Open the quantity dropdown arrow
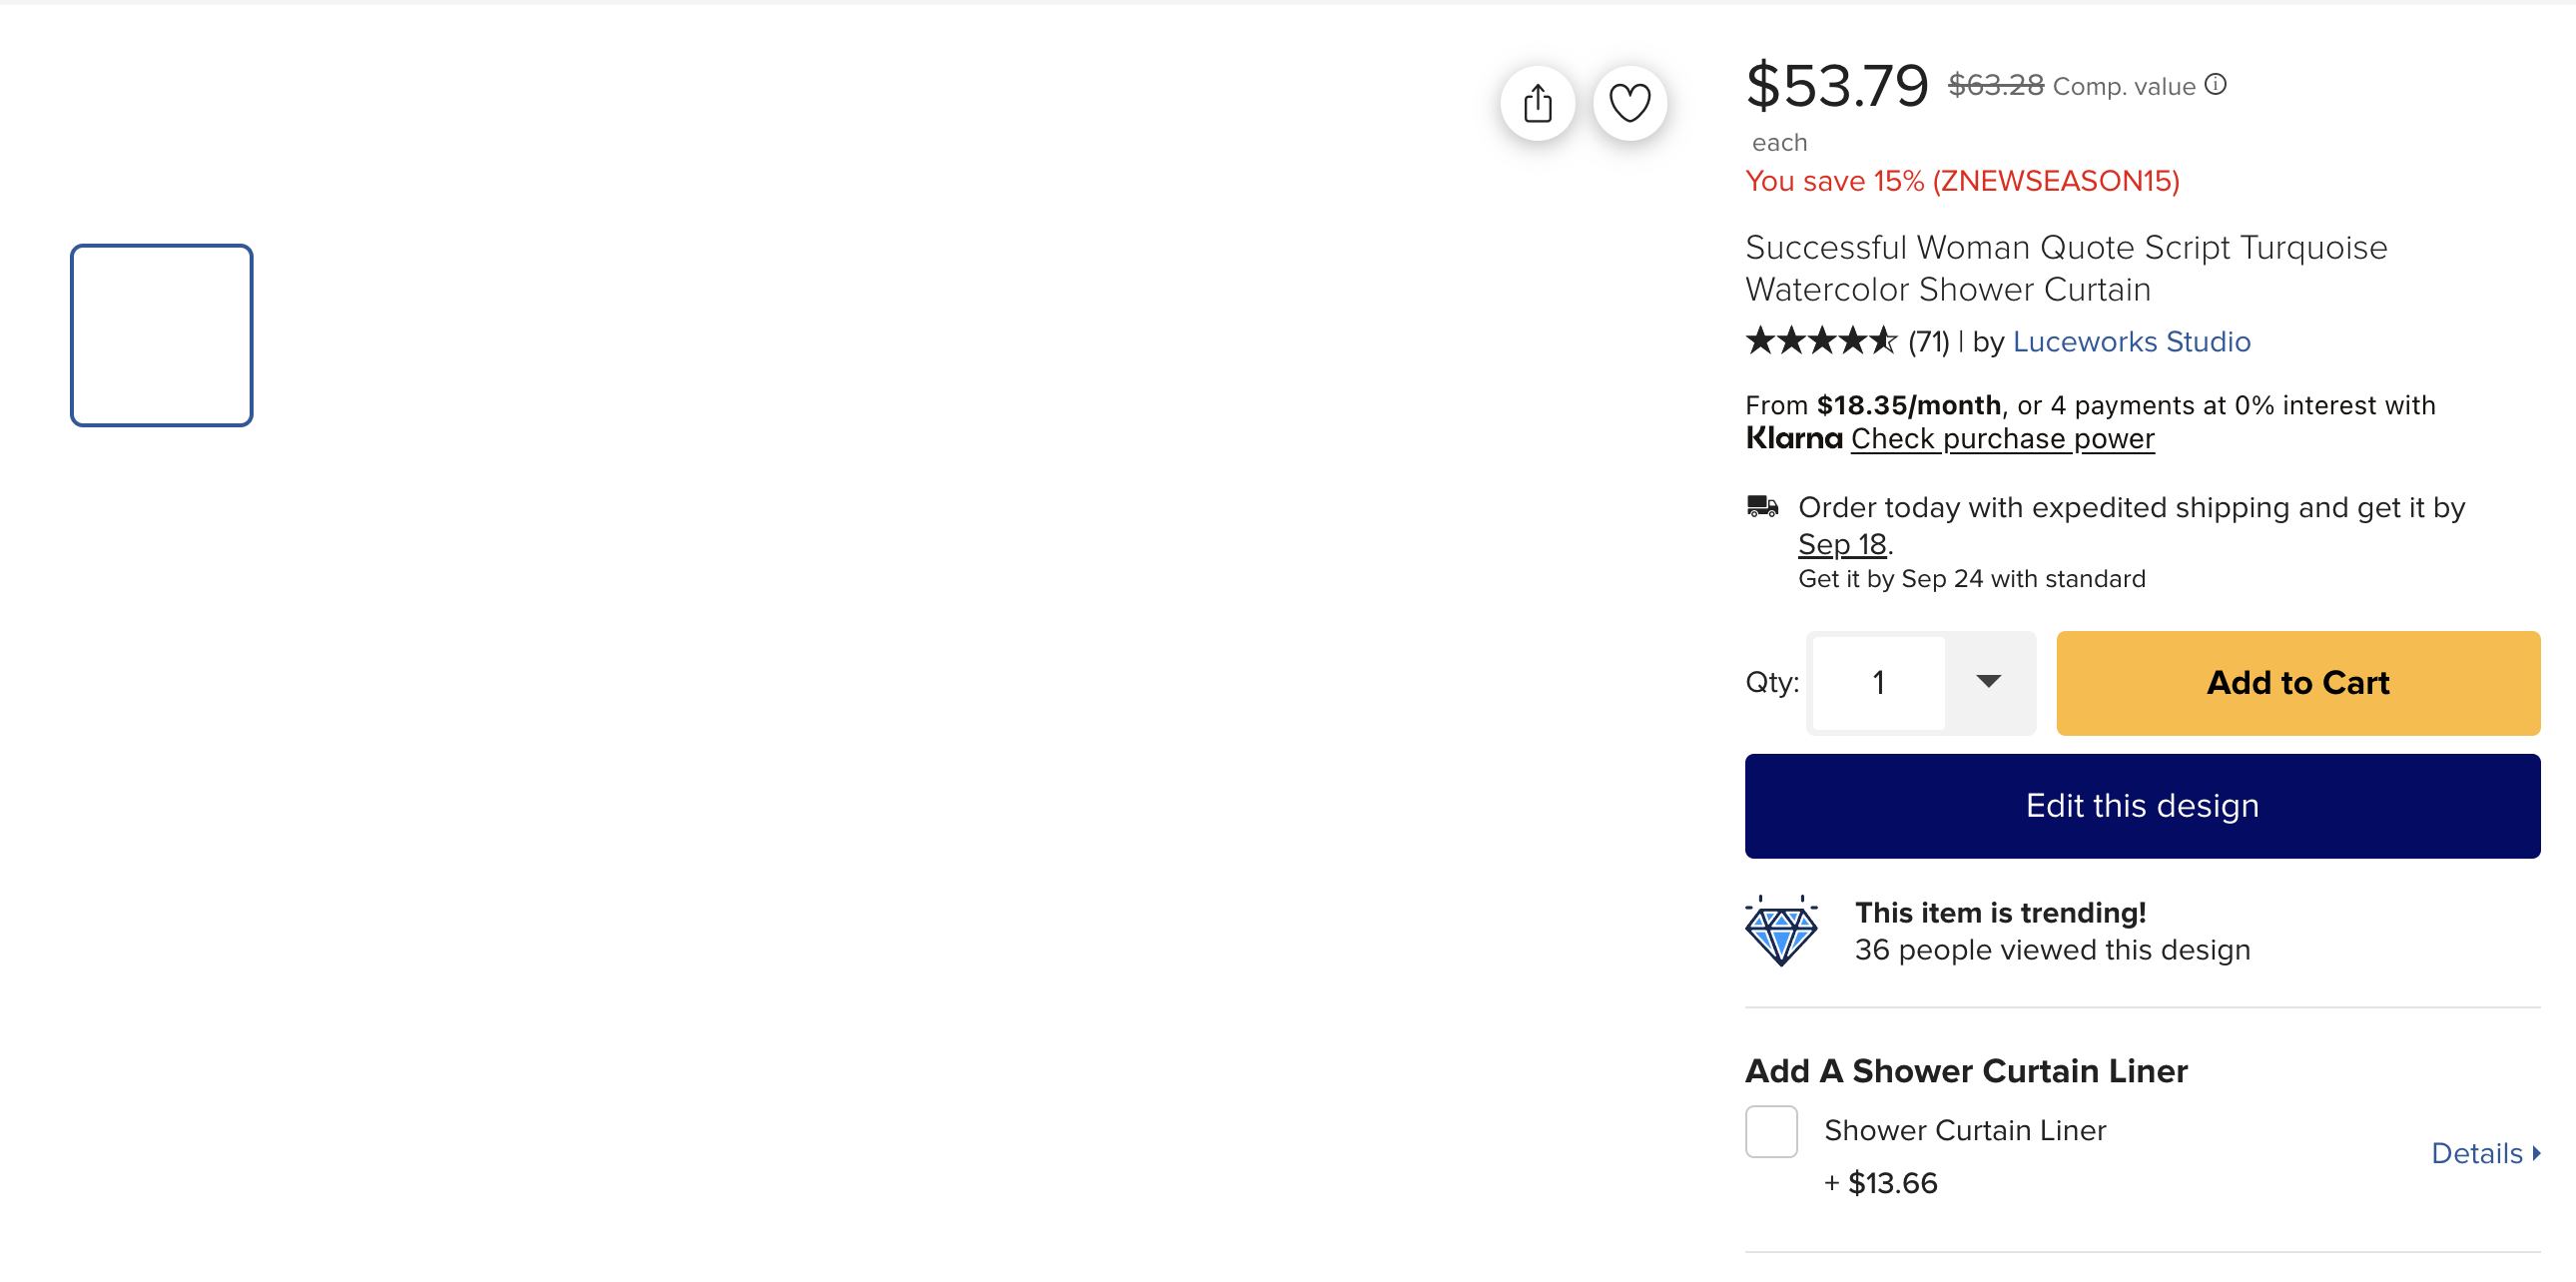 [1988, 682]
